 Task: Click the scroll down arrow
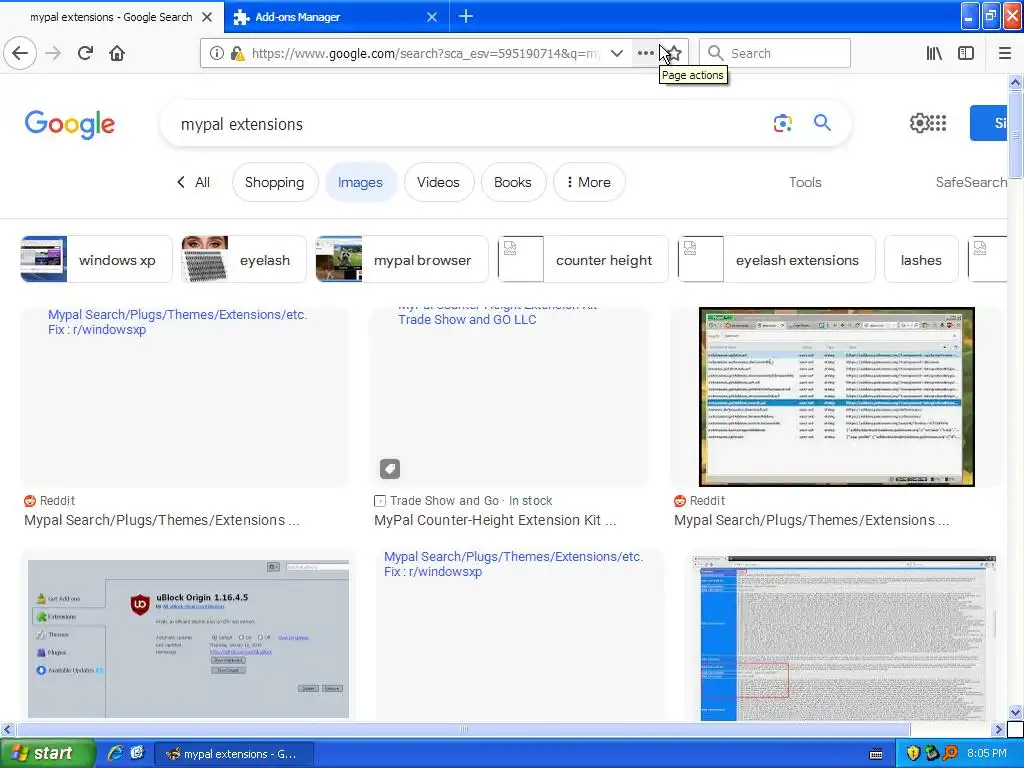tap(1016, 712)
